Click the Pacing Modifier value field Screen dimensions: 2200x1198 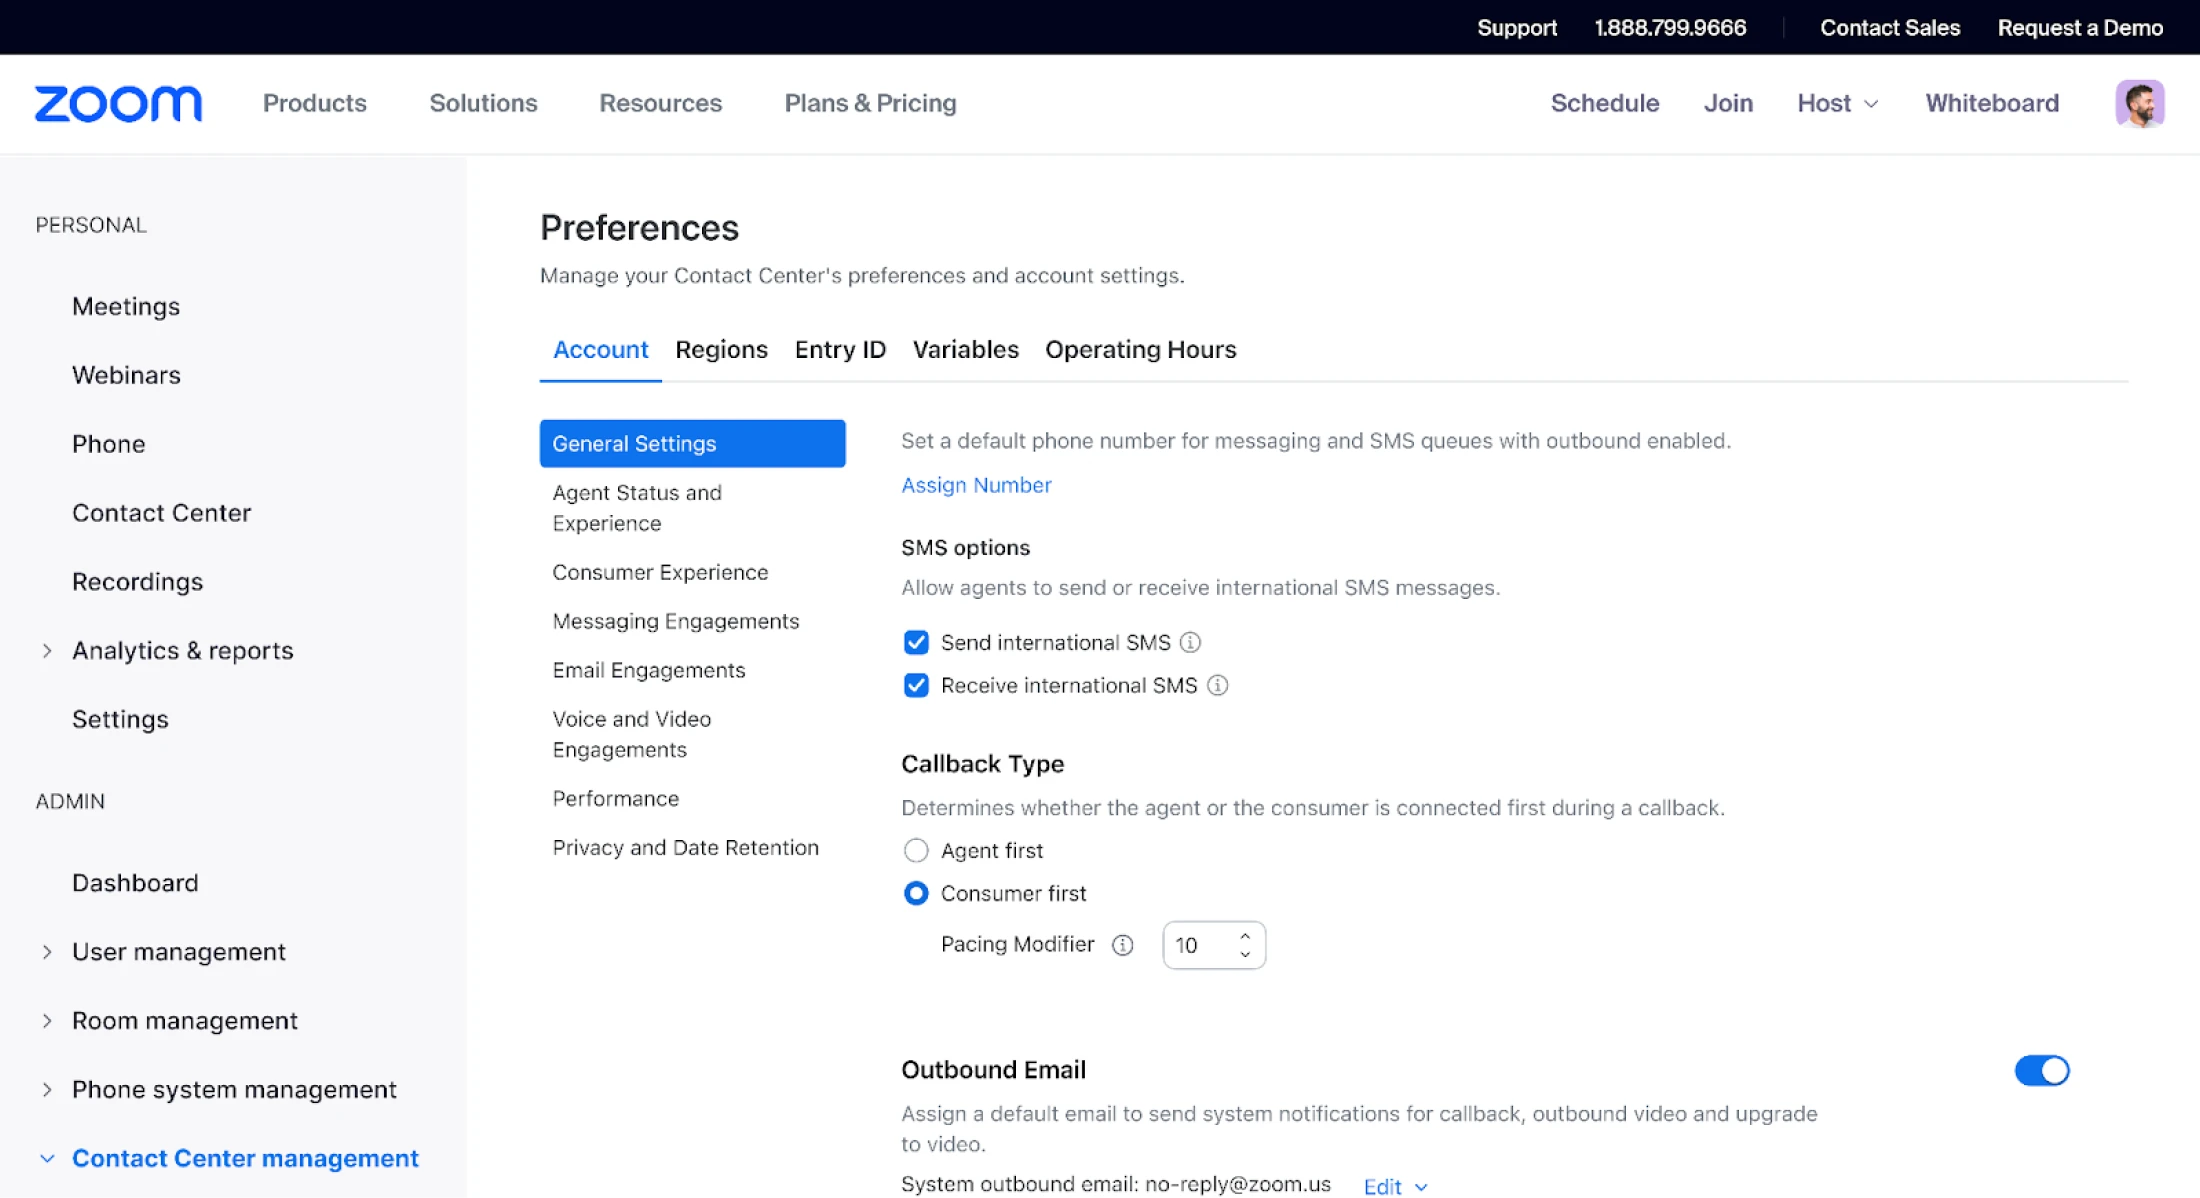[1200, 945]
